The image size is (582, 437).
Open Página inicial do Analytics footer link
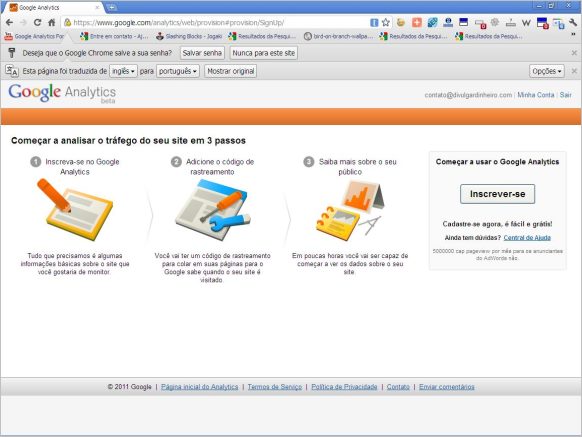200,387
